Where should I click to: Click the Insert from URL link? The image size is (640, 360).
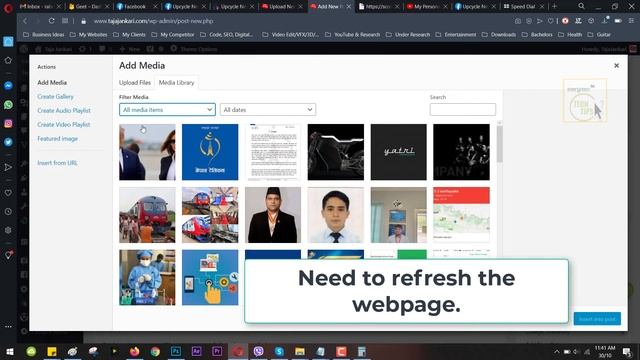(x=57, y=162)
